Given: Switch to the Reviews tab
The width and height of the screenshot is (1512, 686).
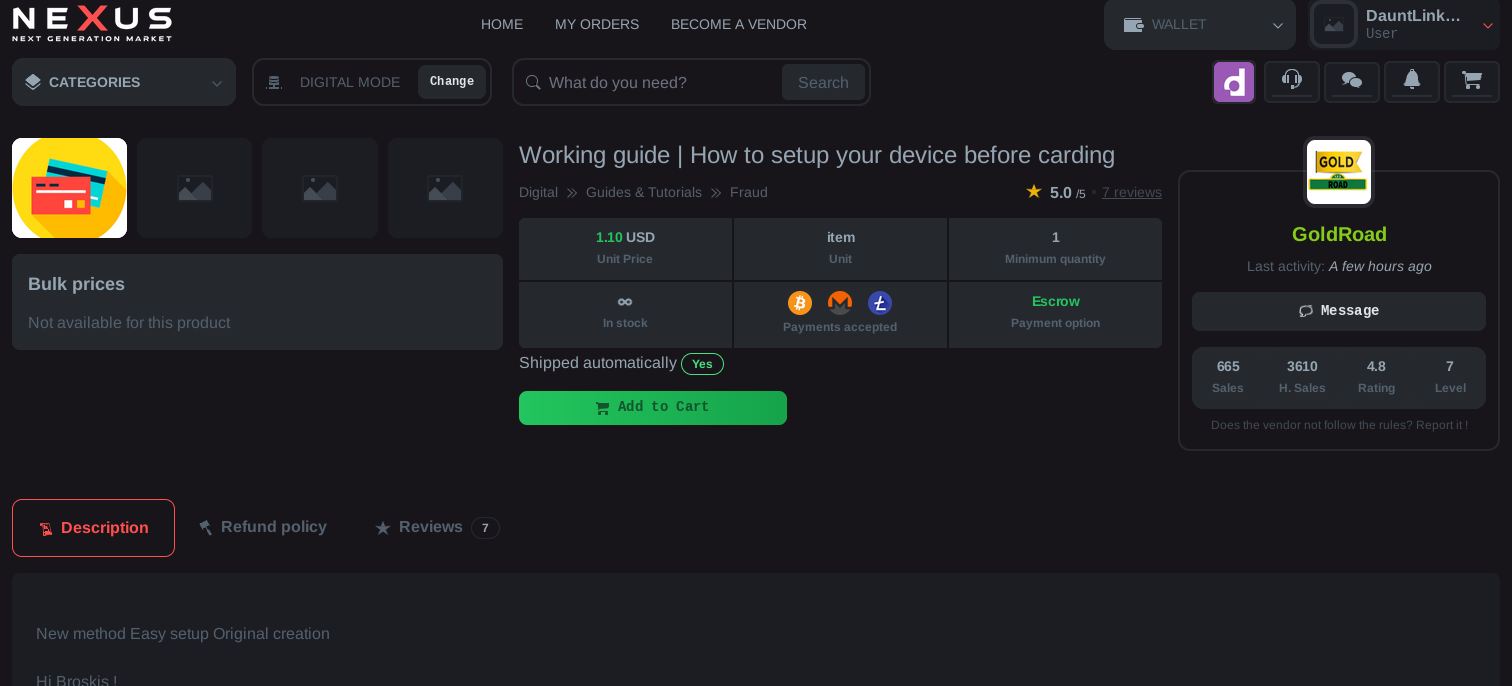Looking at the screenshot, I should point(437,527).
